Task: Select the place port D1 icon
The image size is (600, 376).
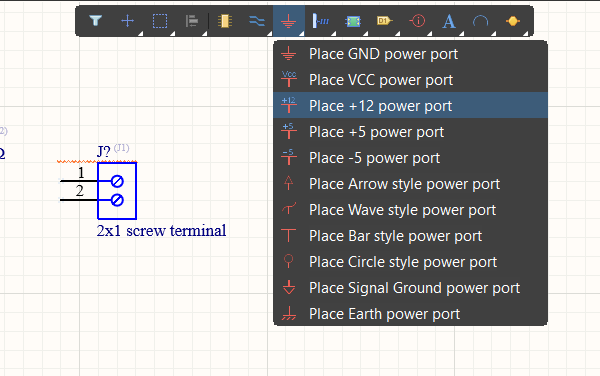Action: click(x=385, y=21)
